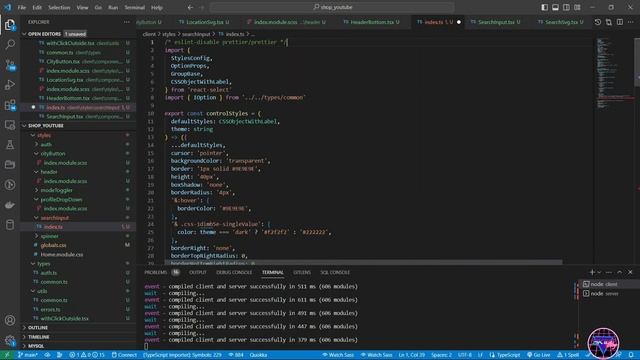Open the new terminal launch profile dropdown

(x=599, y=272)
